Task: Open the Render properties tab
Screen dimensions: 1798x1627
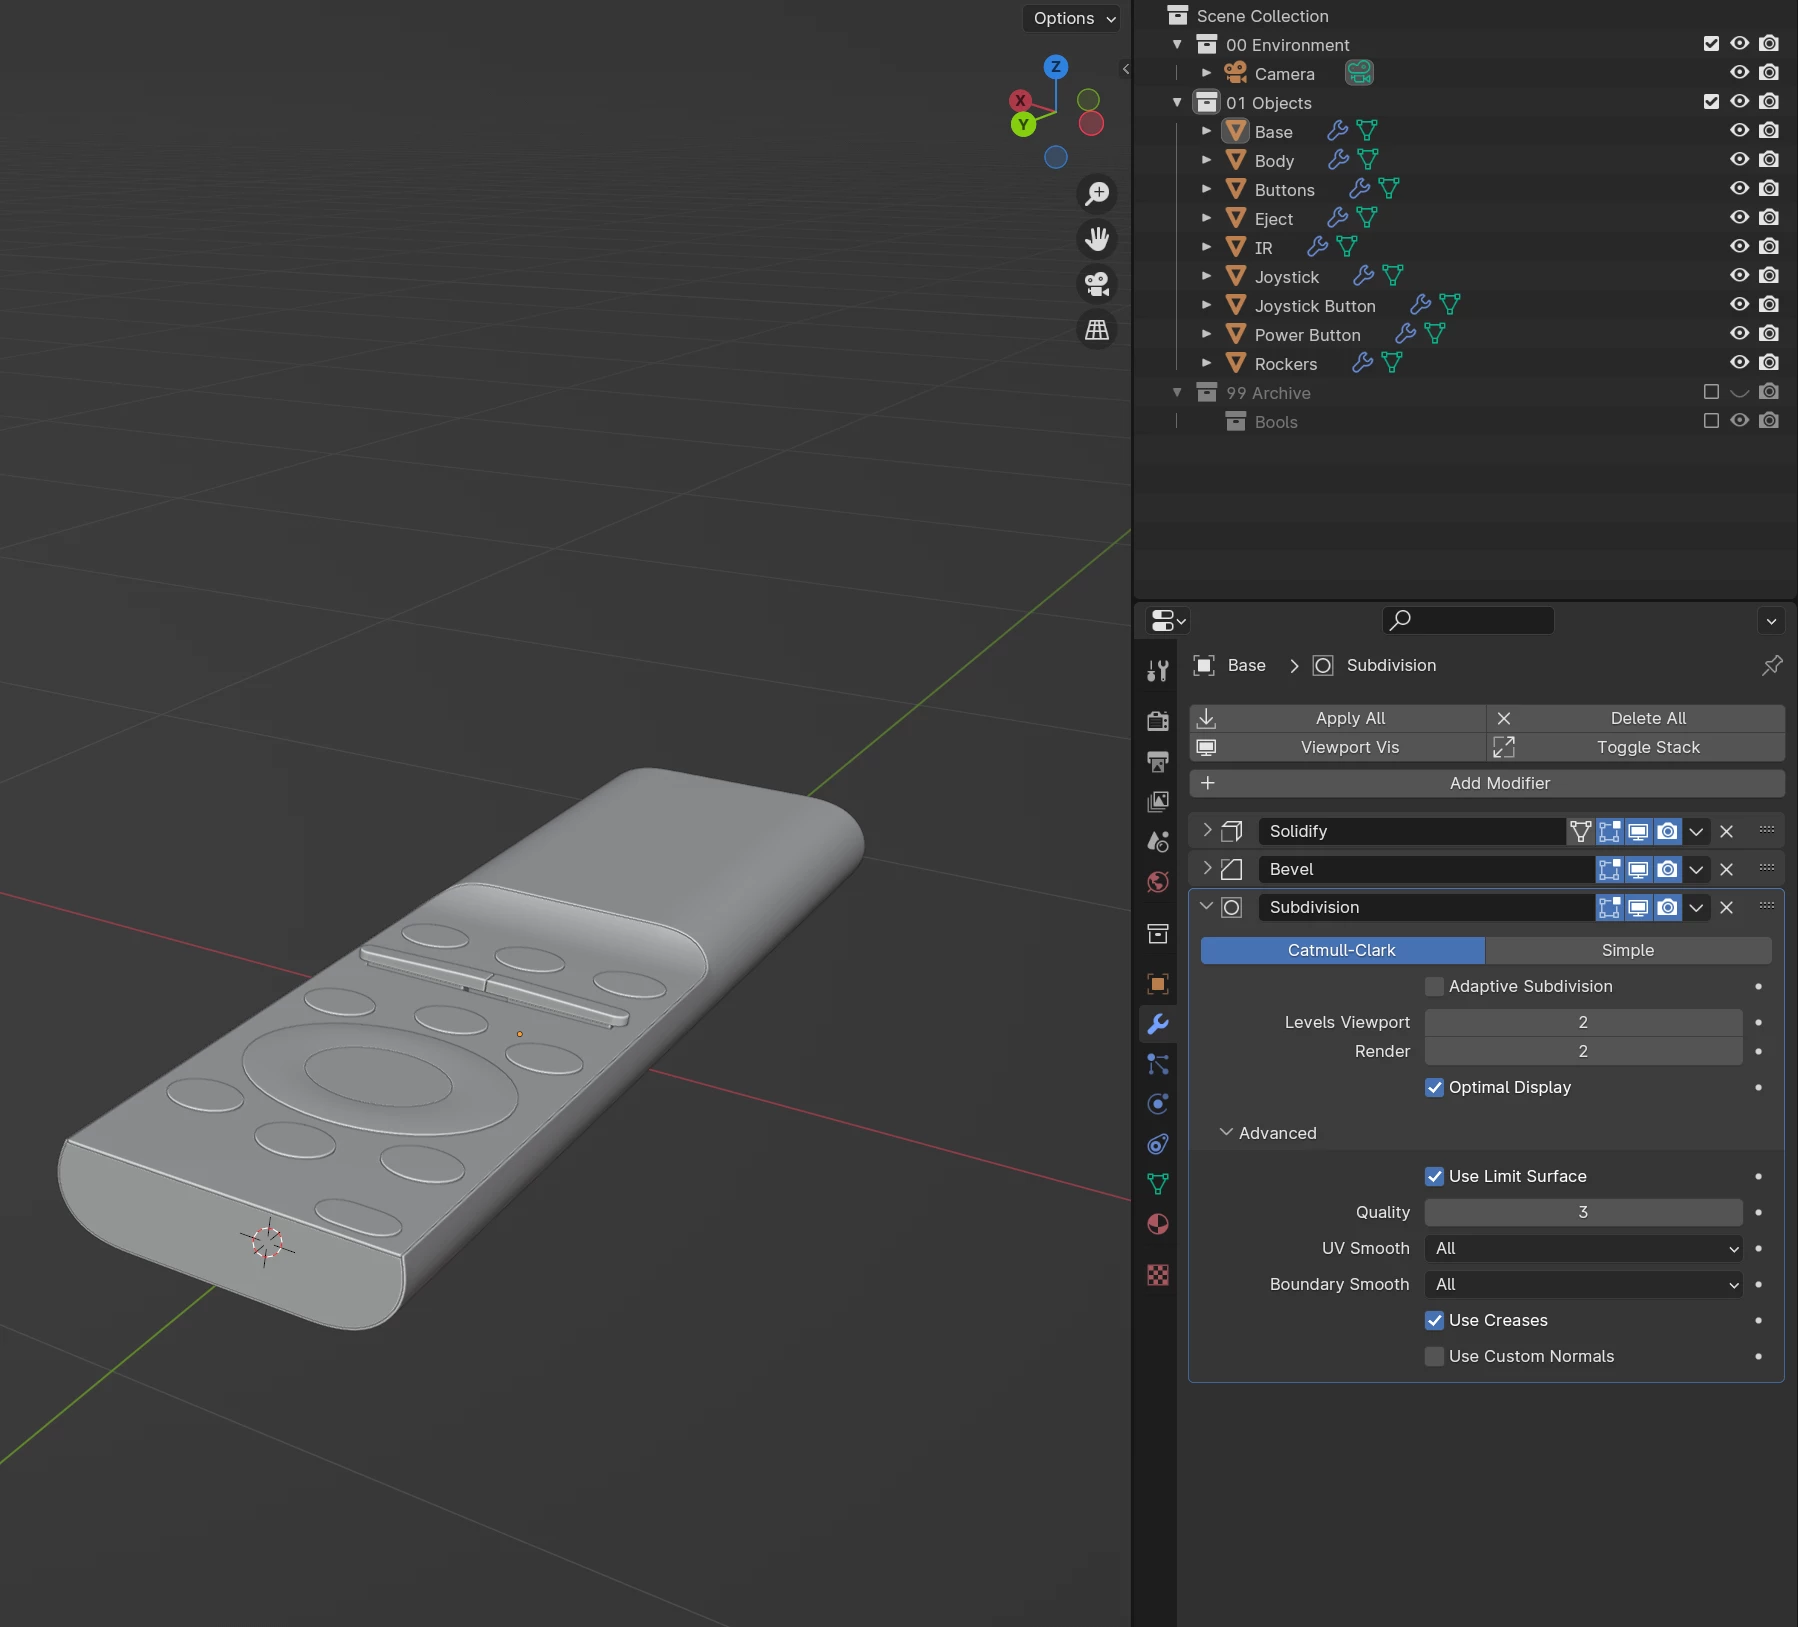Action: click(1158, 721)
